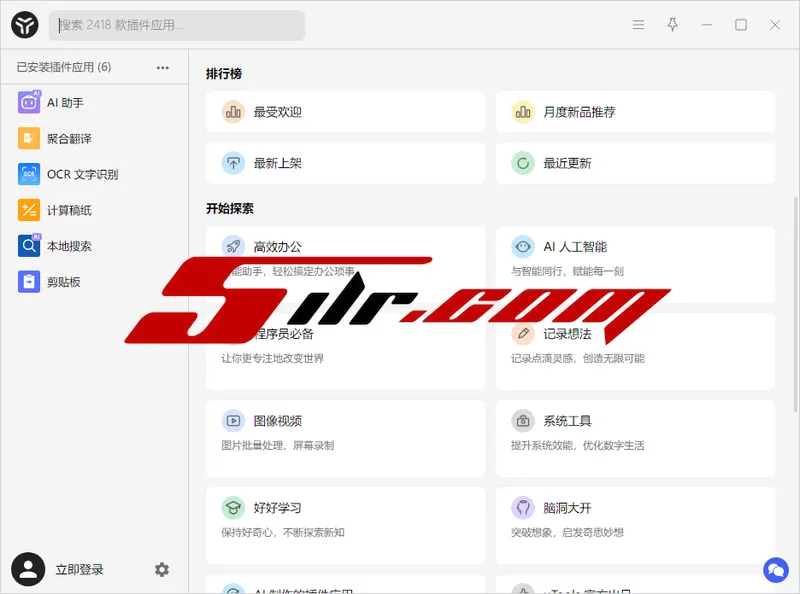Click 记录想法 pencil icon
This screenshot has height=594, width=800.
[x=523, y=334]
